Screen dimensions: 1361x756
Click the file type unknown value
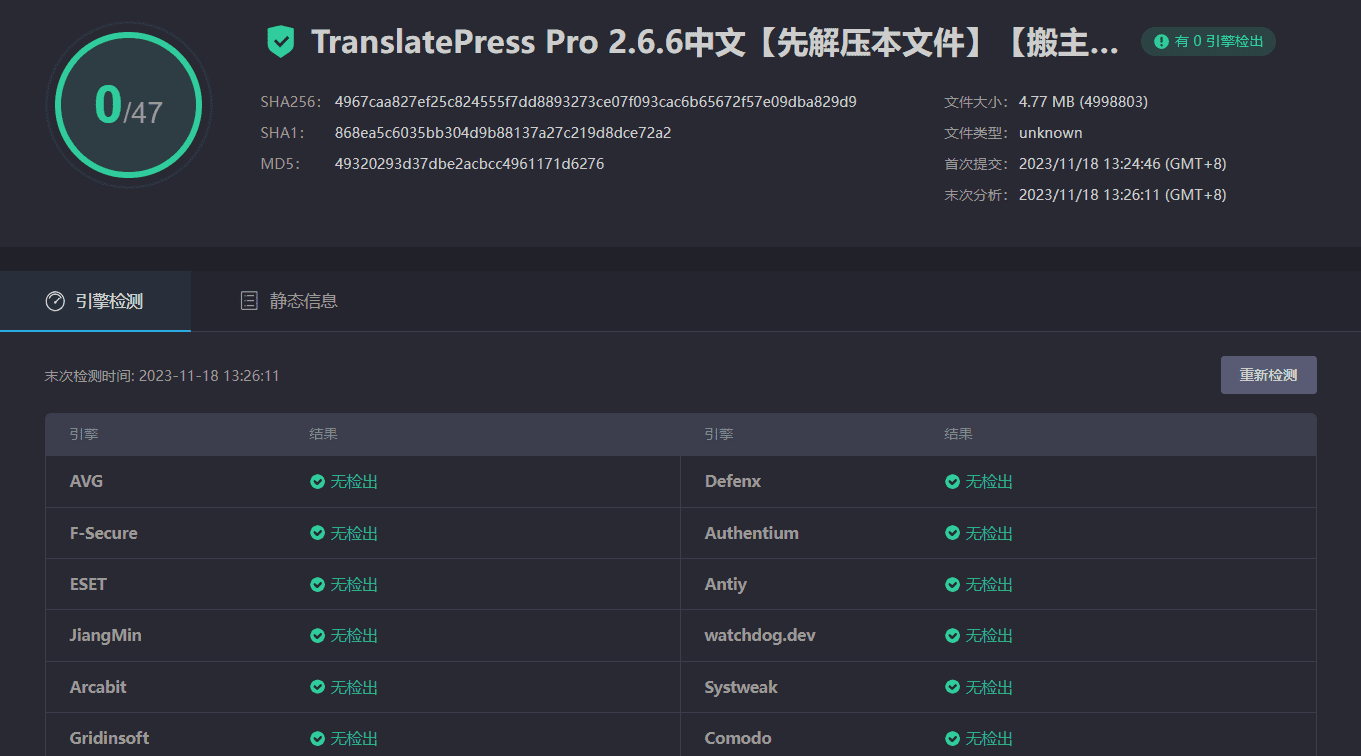coord(1050,133)
